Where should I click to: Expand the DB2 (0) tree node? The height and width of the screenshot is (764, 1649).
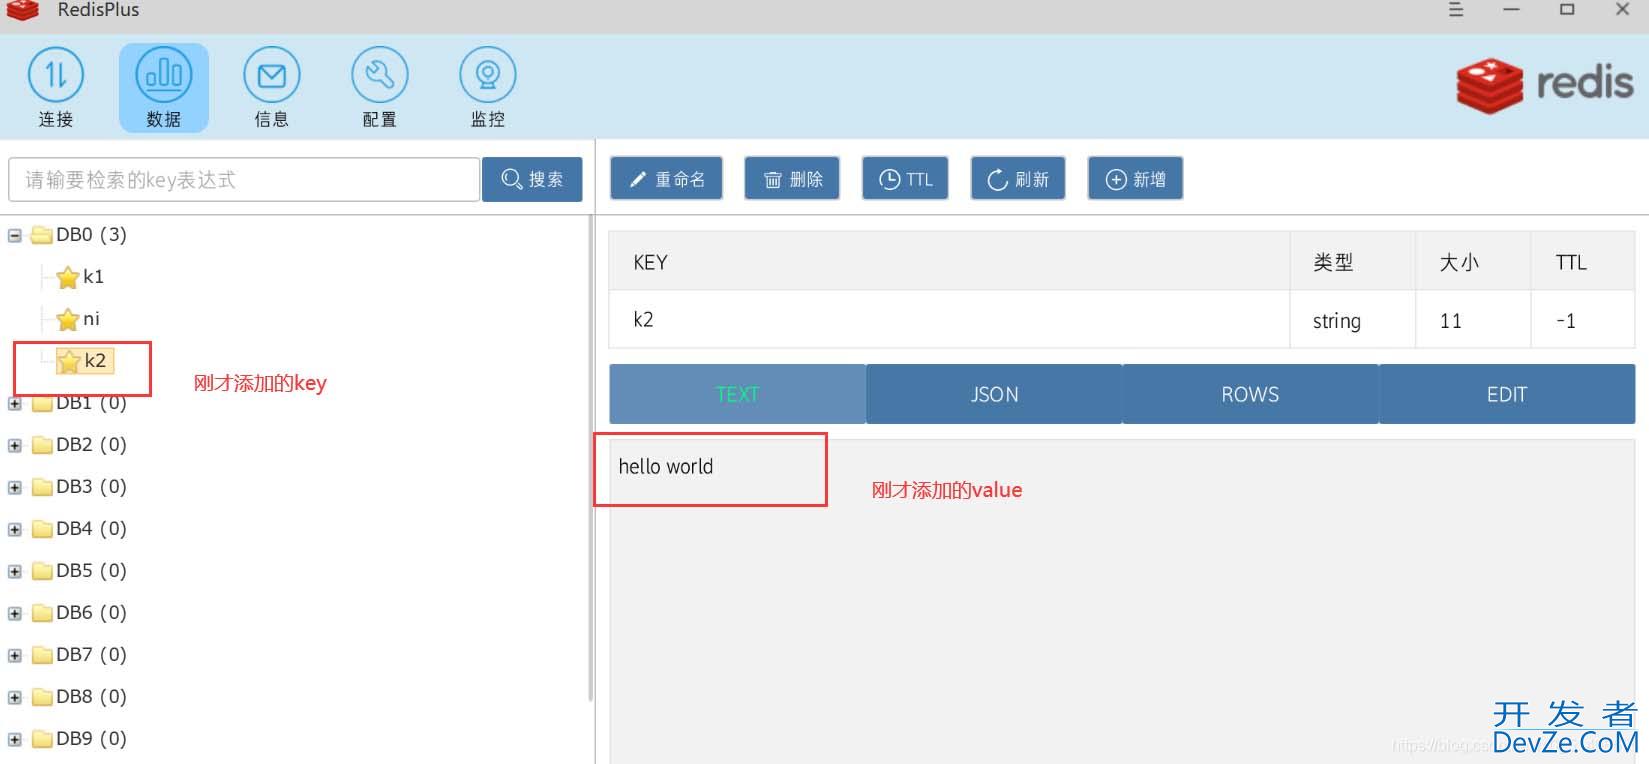pyautogui.click(x=15, y=446)
